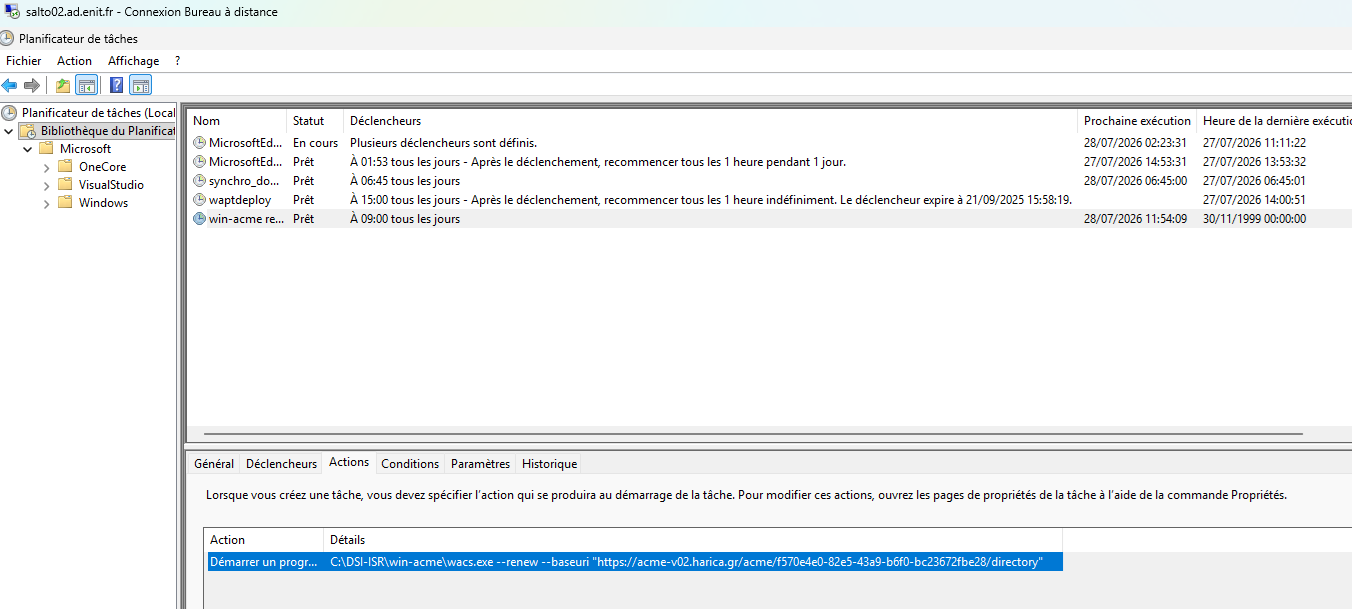Click the blue Back arrow toolbar icon
Viewport: 1352px width, 609px height.
click(x=10, y=85)
